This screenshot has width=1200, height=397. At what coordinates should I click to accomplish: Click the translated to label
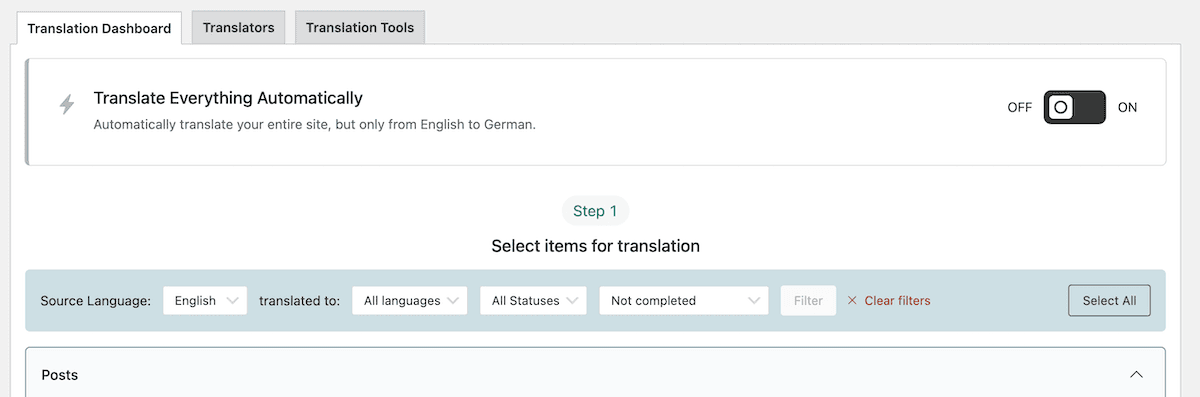(299, 300)
